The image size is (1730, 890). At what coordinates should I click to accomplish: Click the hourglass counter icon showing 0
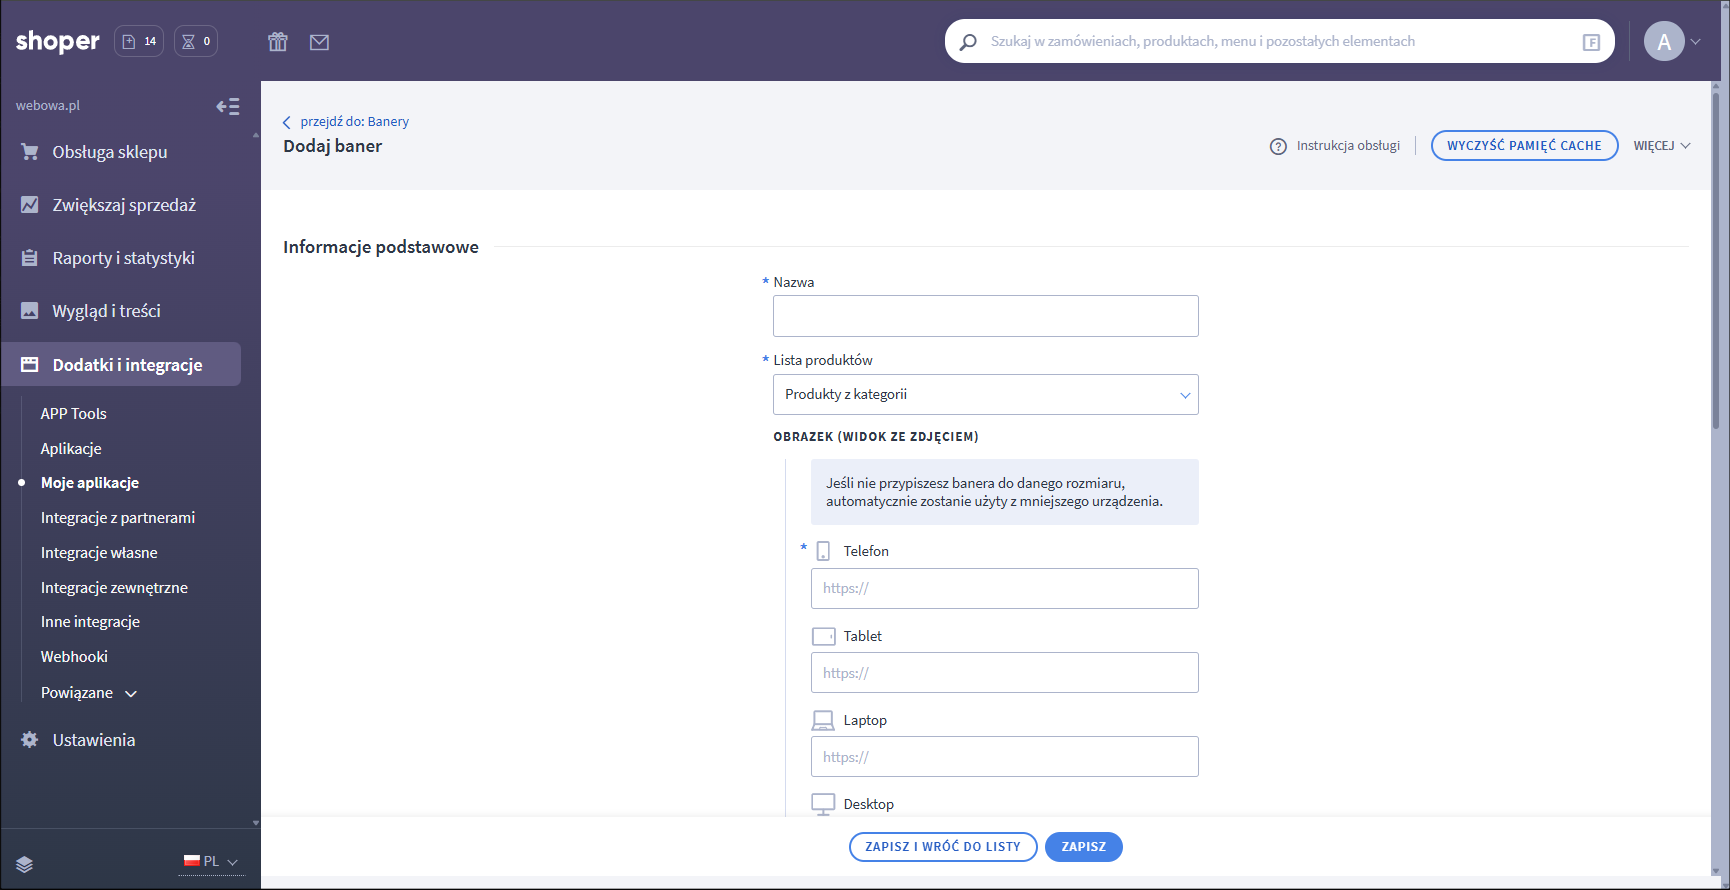[196, 42]
